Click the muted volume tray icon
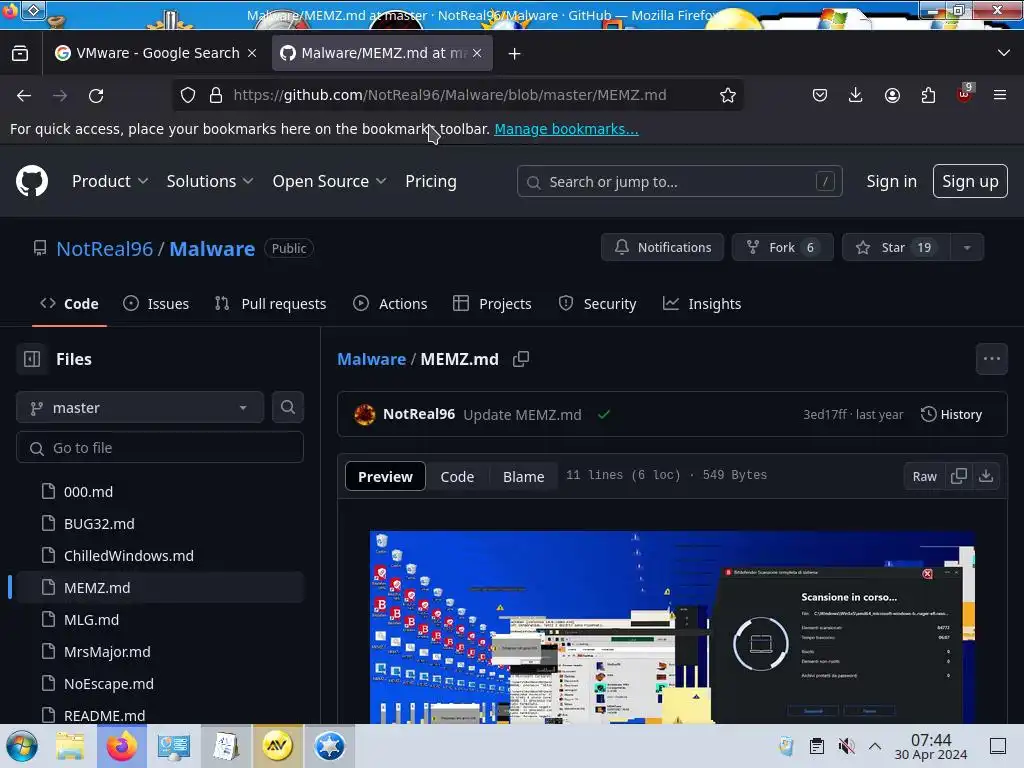1024x768 pixels. tap(846, 746)
